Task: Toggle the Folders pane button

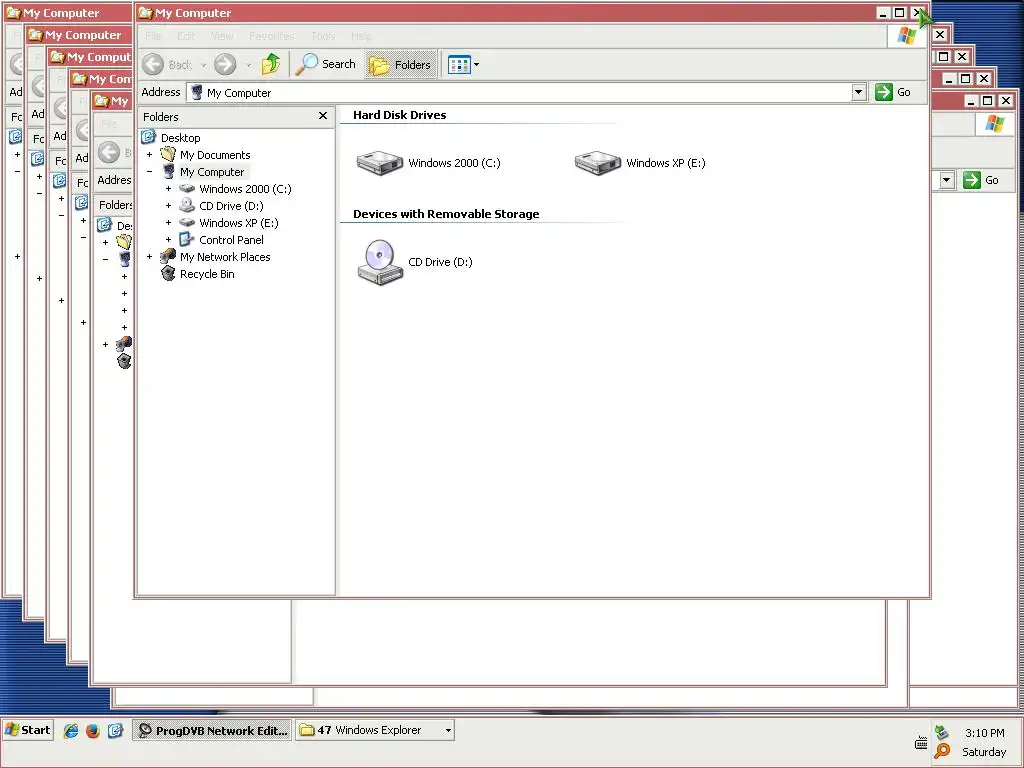Action: (x=400, y=64)
